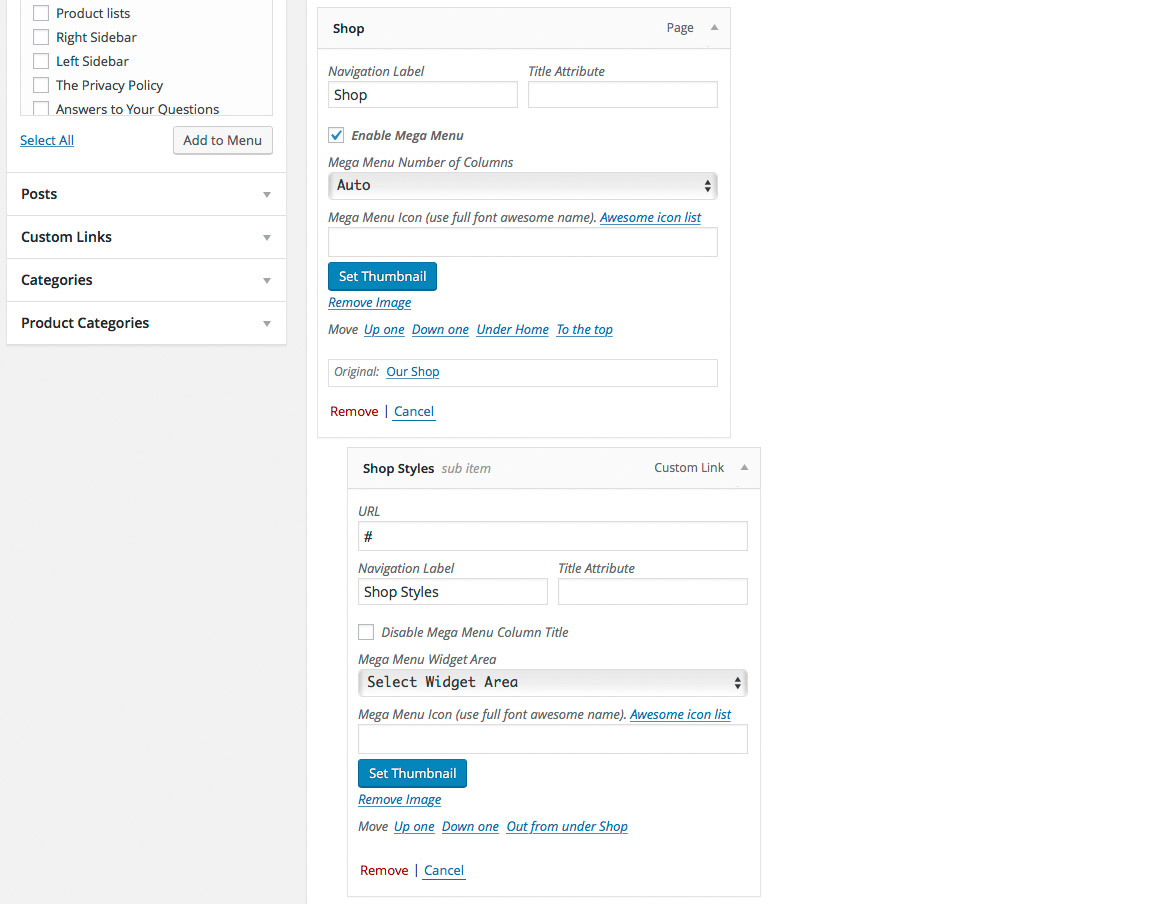Viewport: 1161px width, 904px height.
Task: Click the Add to Menu button
Action: (223, 140)
